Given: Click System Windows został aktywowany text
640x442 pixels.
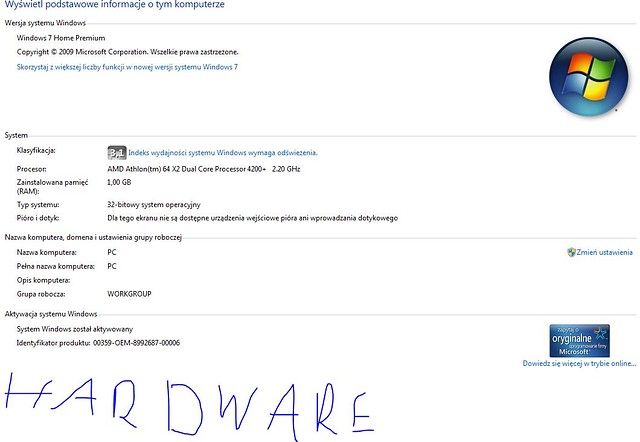Looking at the screenshot, I should point(75,329).
